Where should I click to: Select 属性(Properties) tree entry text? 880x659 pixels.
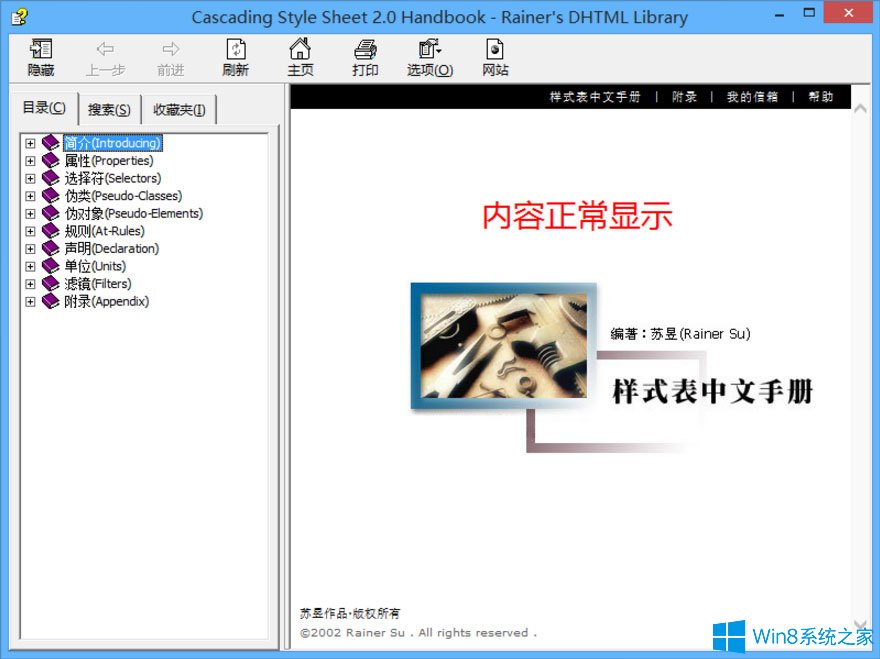pyautogui.click(x=109, y=161)
